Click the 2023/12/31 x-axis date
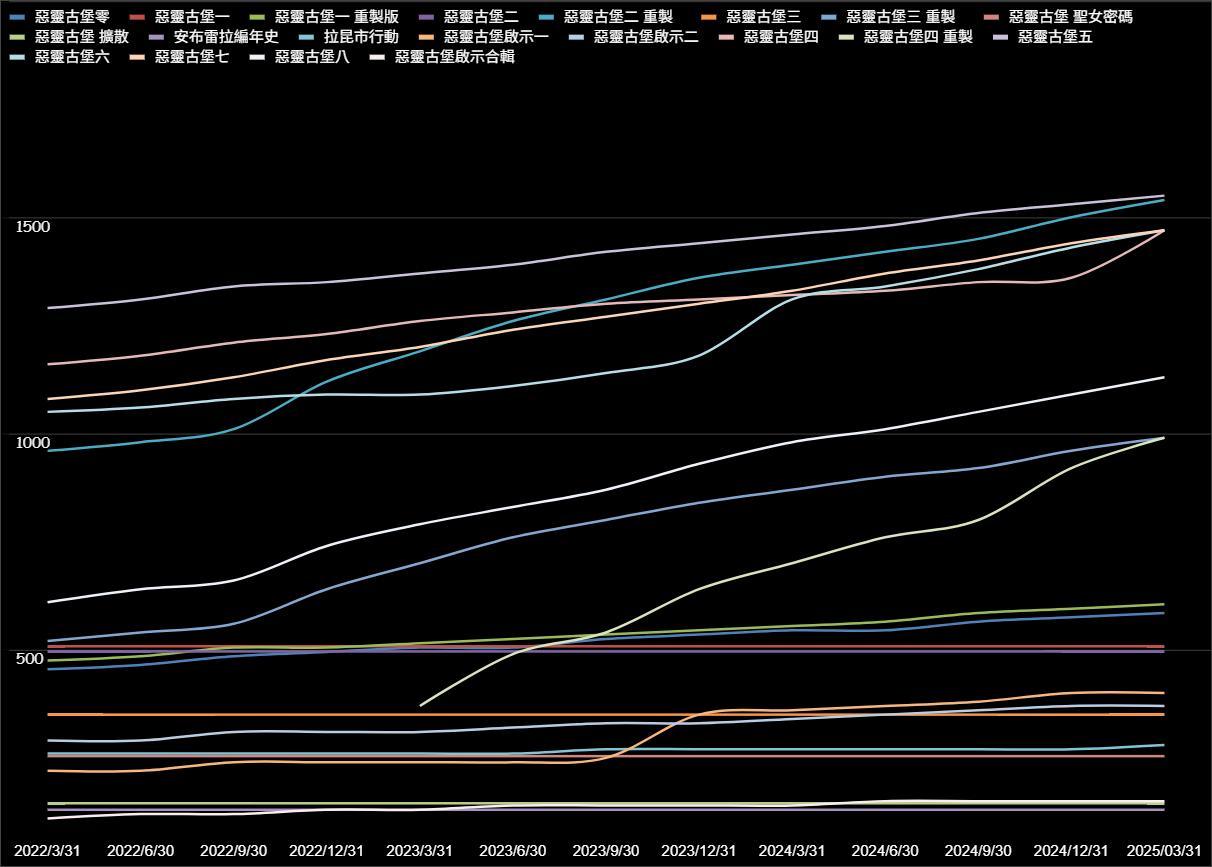This screenshot has width=1212, height=867. pyautogui.click(x=699, y=850)
